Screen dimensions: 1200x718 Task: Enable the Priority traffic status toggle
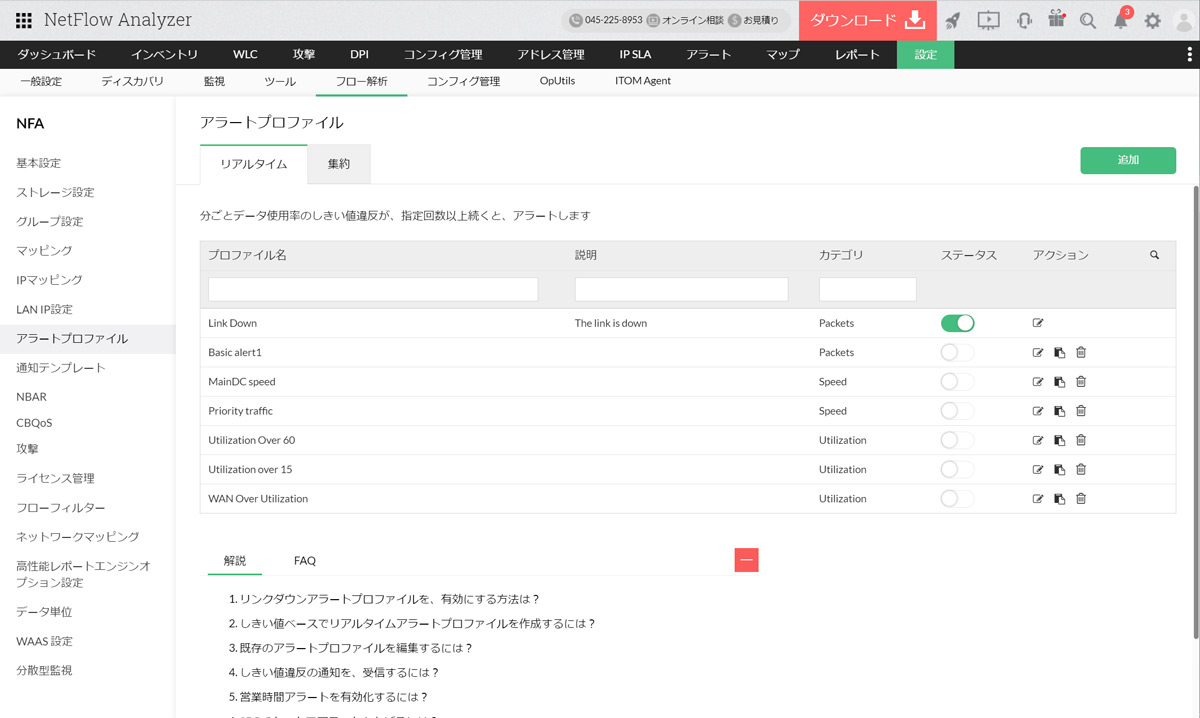pyautogui.click(x=957, y=411)
